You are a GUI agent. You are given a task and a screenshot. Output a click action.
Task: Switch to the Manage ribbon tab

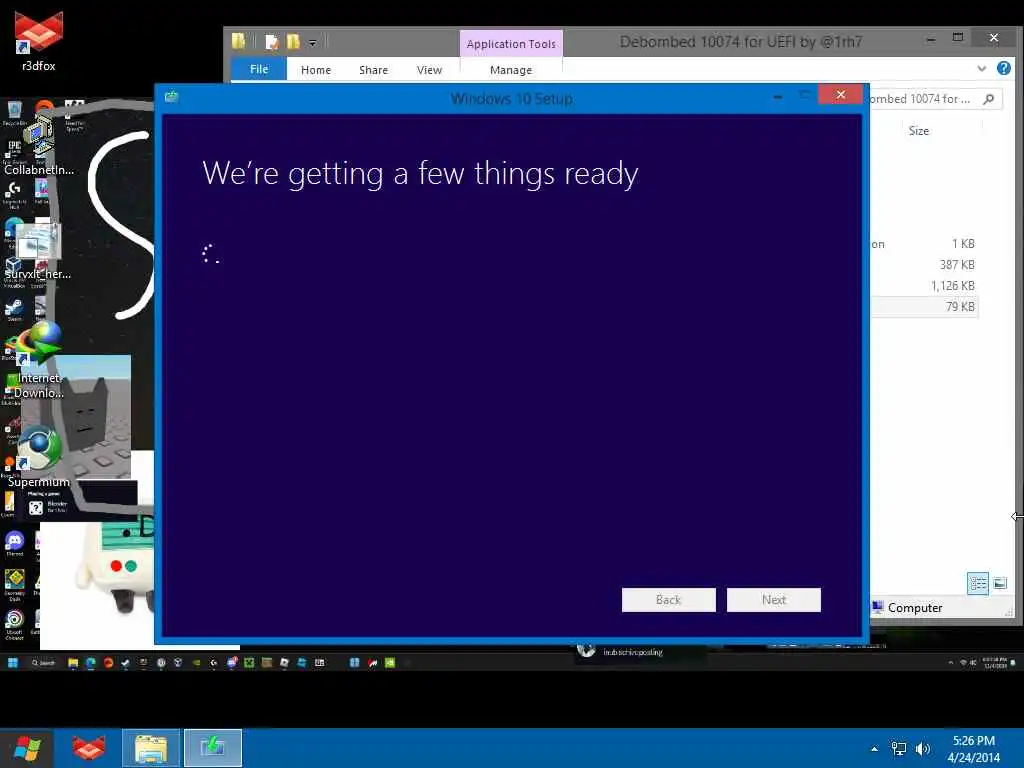pyautogui.click(x=511, y=70)
